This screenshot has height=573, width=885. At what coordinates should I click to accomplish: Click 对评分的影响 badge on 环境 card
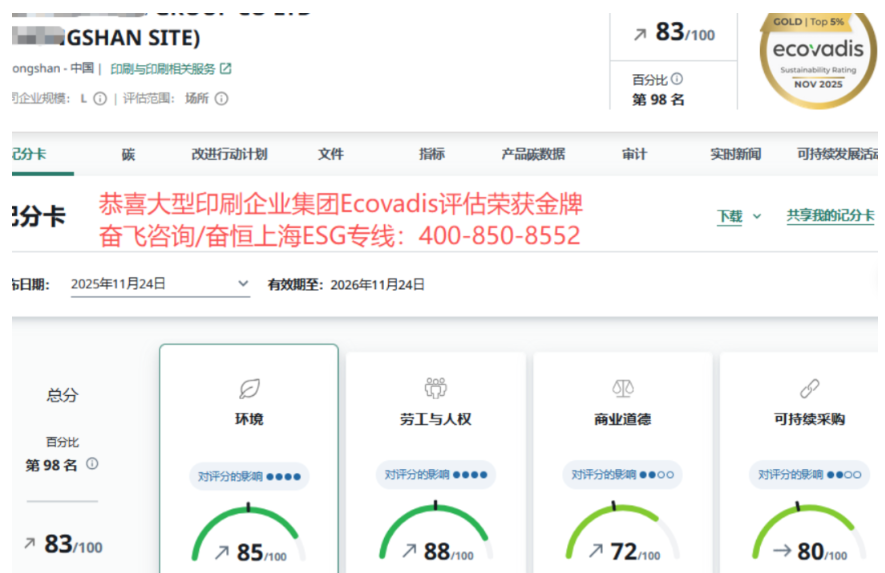(249, 476)
